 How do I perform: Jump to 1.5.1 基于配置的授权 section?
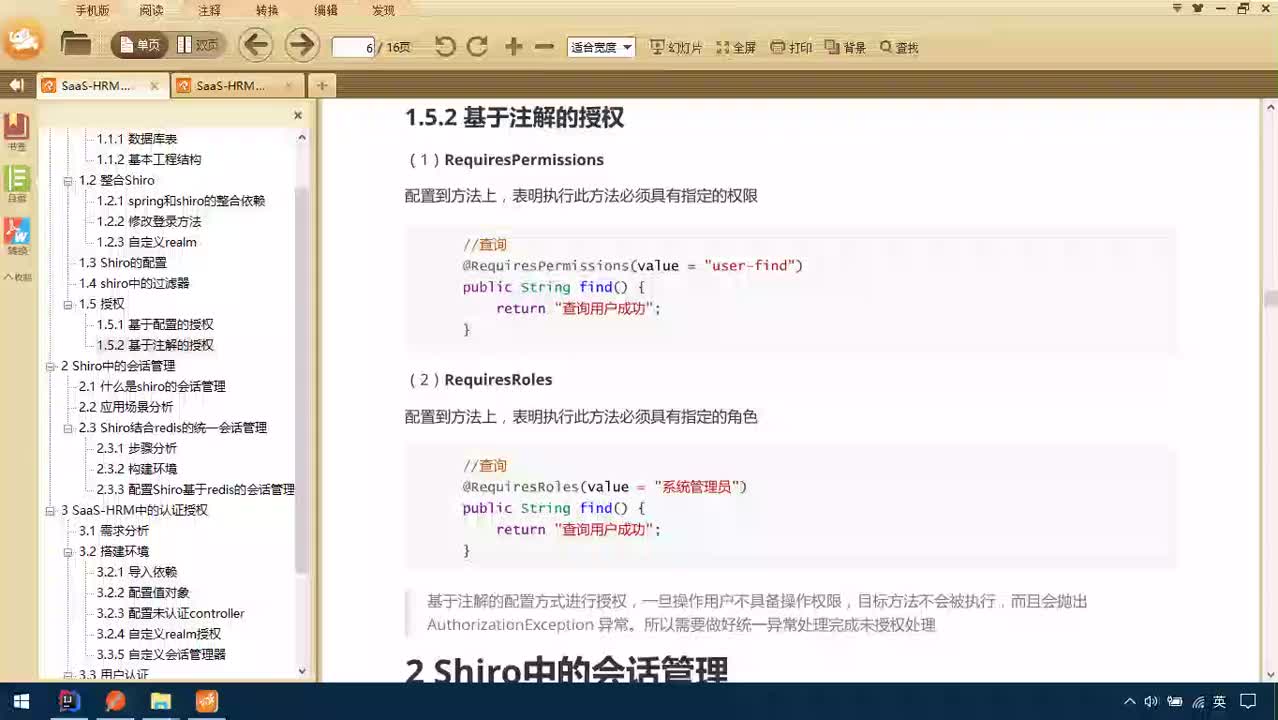tap(155, 324)
